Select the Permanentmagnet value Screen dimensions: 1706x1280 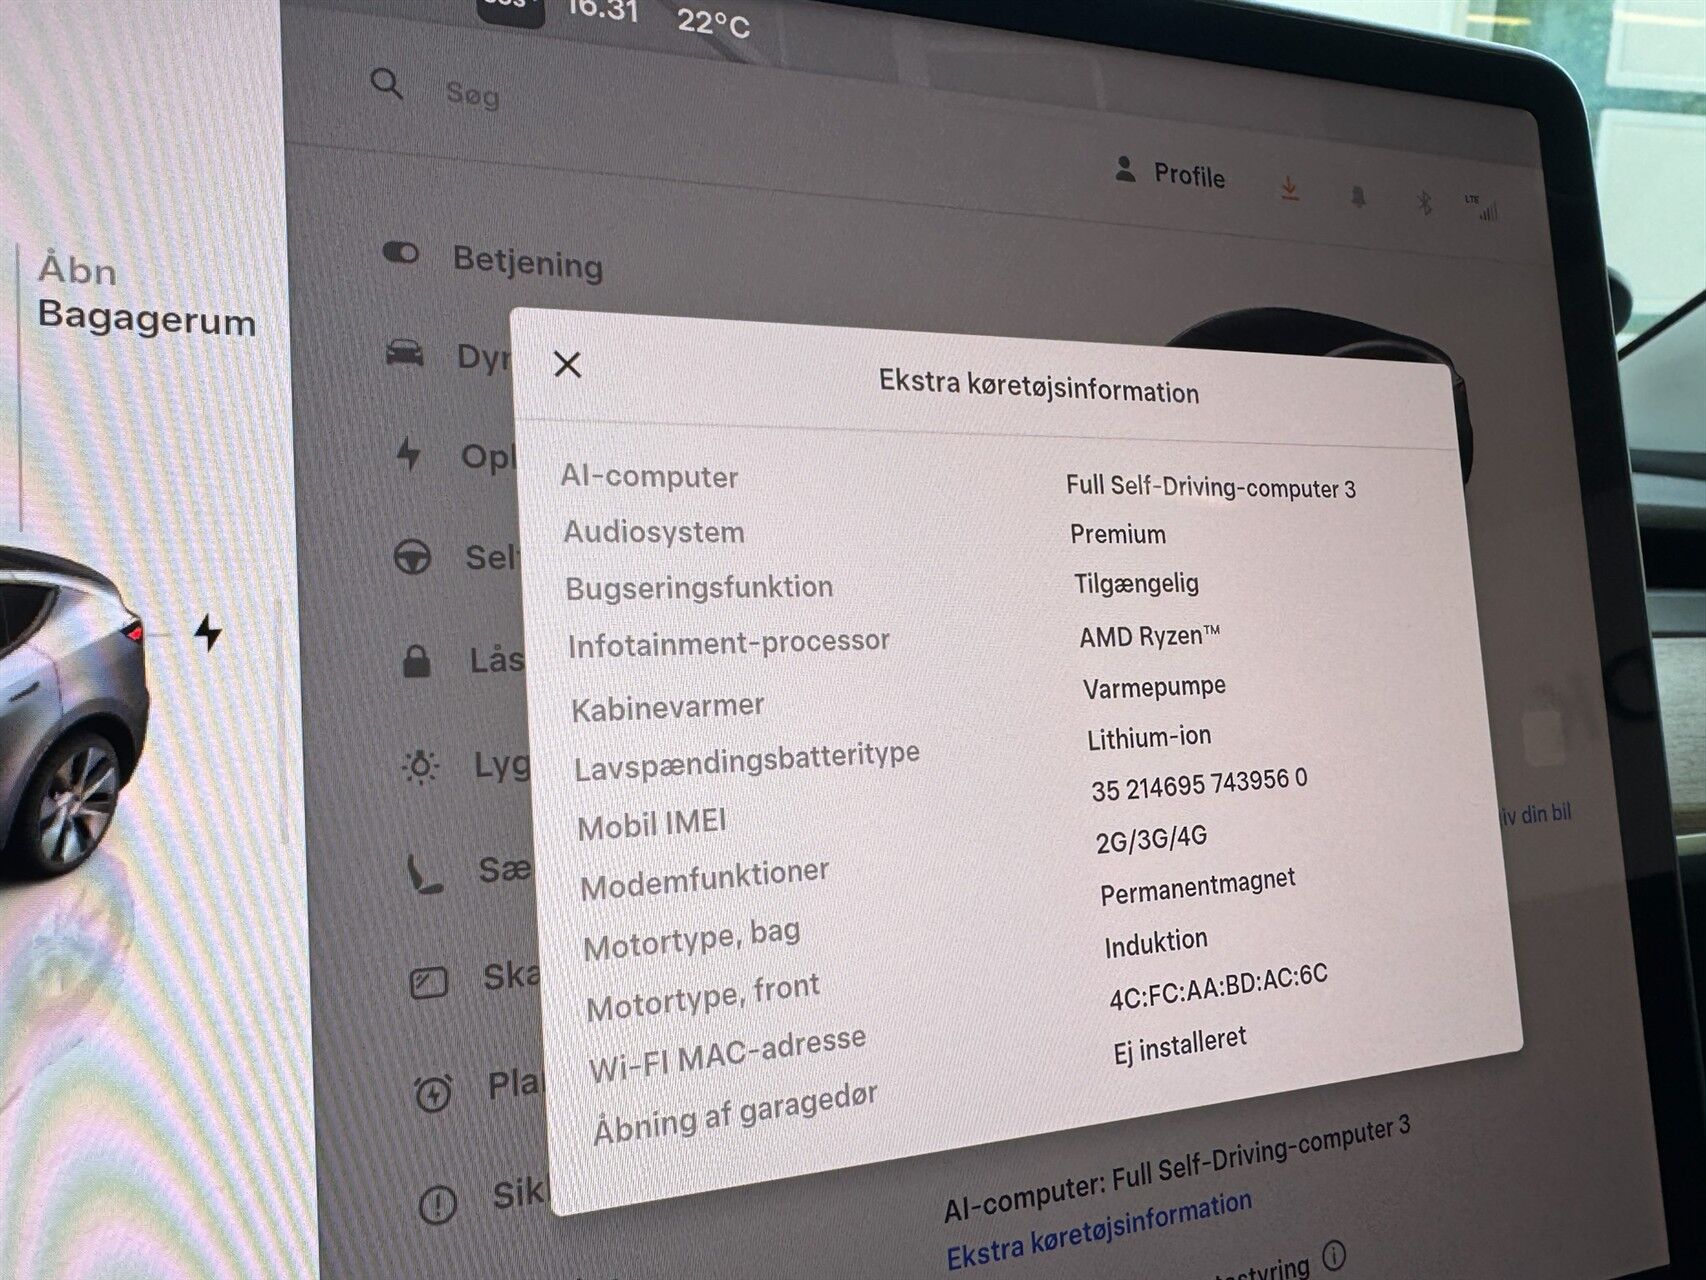[1198, 887]
